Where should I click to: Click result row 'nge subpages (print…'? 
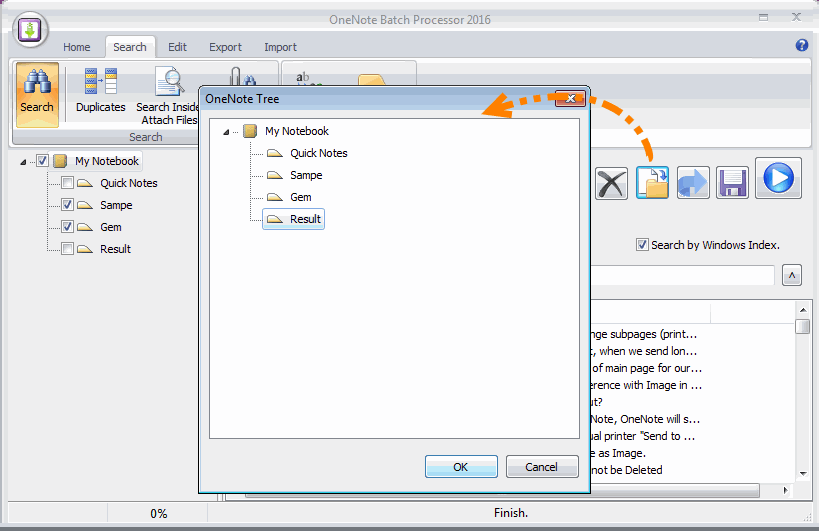pyautogui.click(x=644, y=334)
